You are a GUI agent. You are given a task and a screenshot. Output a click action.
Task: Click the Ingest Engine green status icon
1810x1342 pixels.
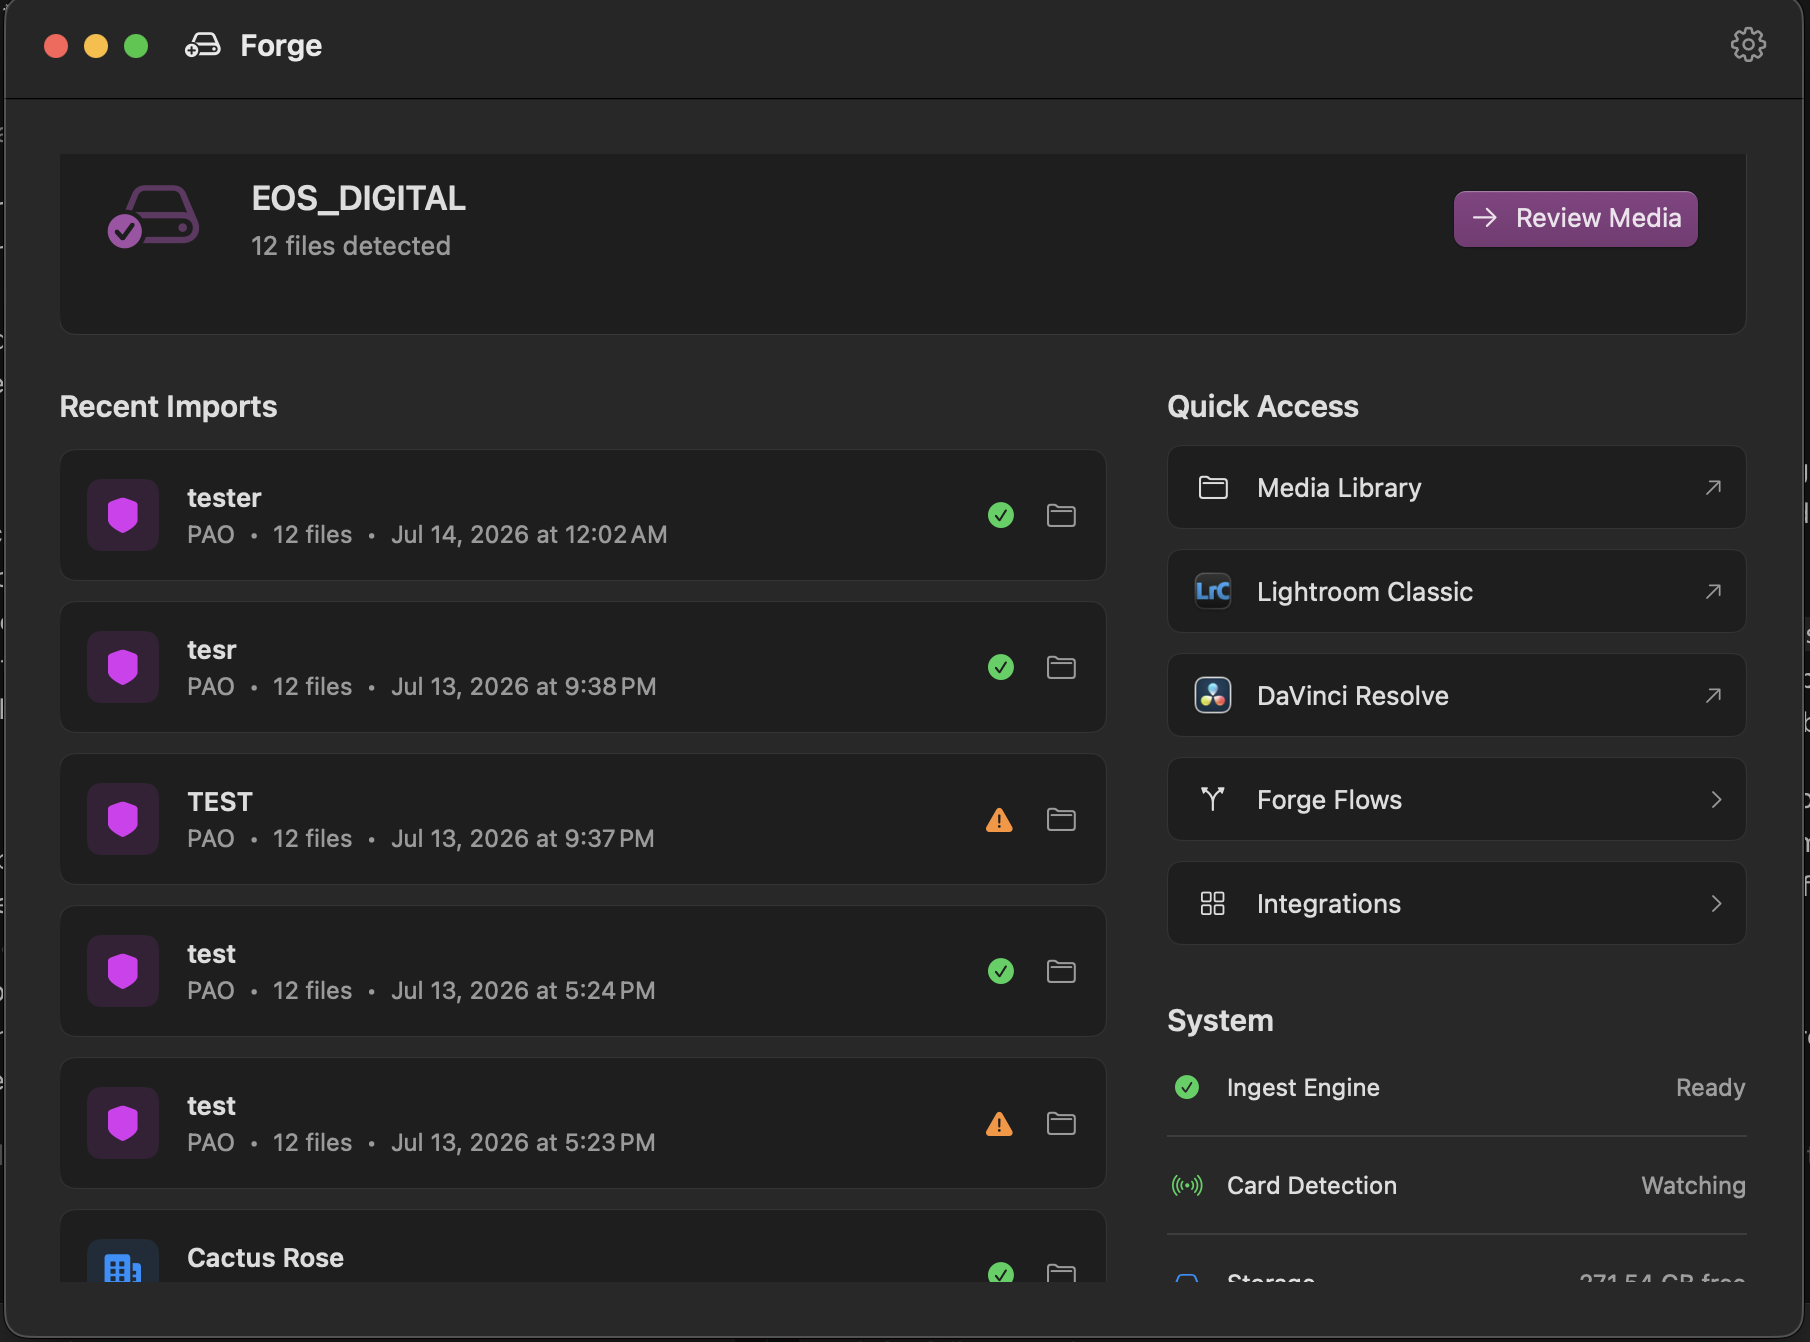pyautogui.click(x=1187, y=1087)
